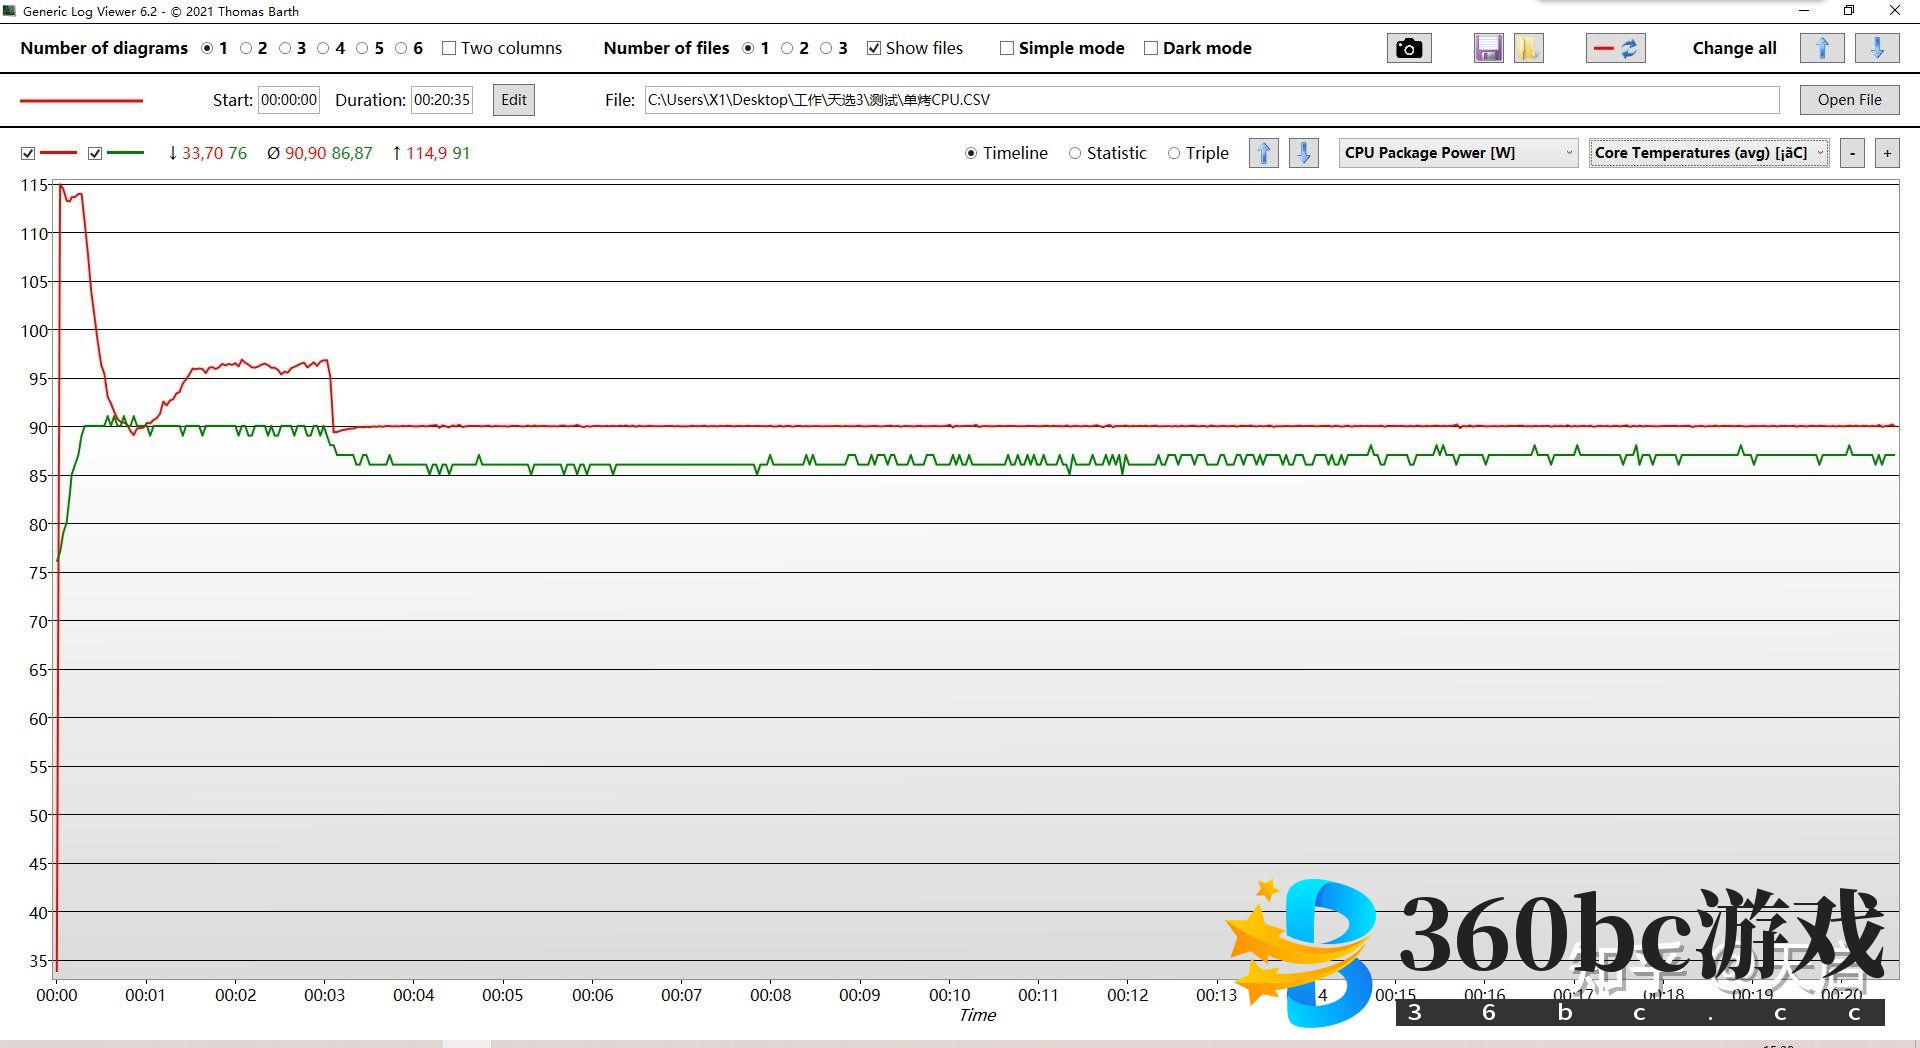Click the camera screenshot icon
The image size is (1920, 1048).
coord(1408,48)
